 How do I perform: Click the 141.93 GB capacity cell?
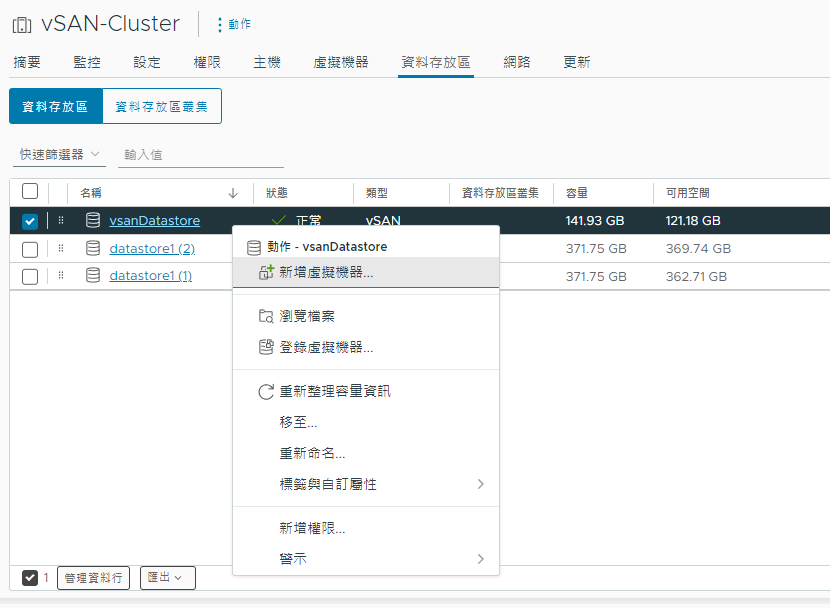[594, 221]
